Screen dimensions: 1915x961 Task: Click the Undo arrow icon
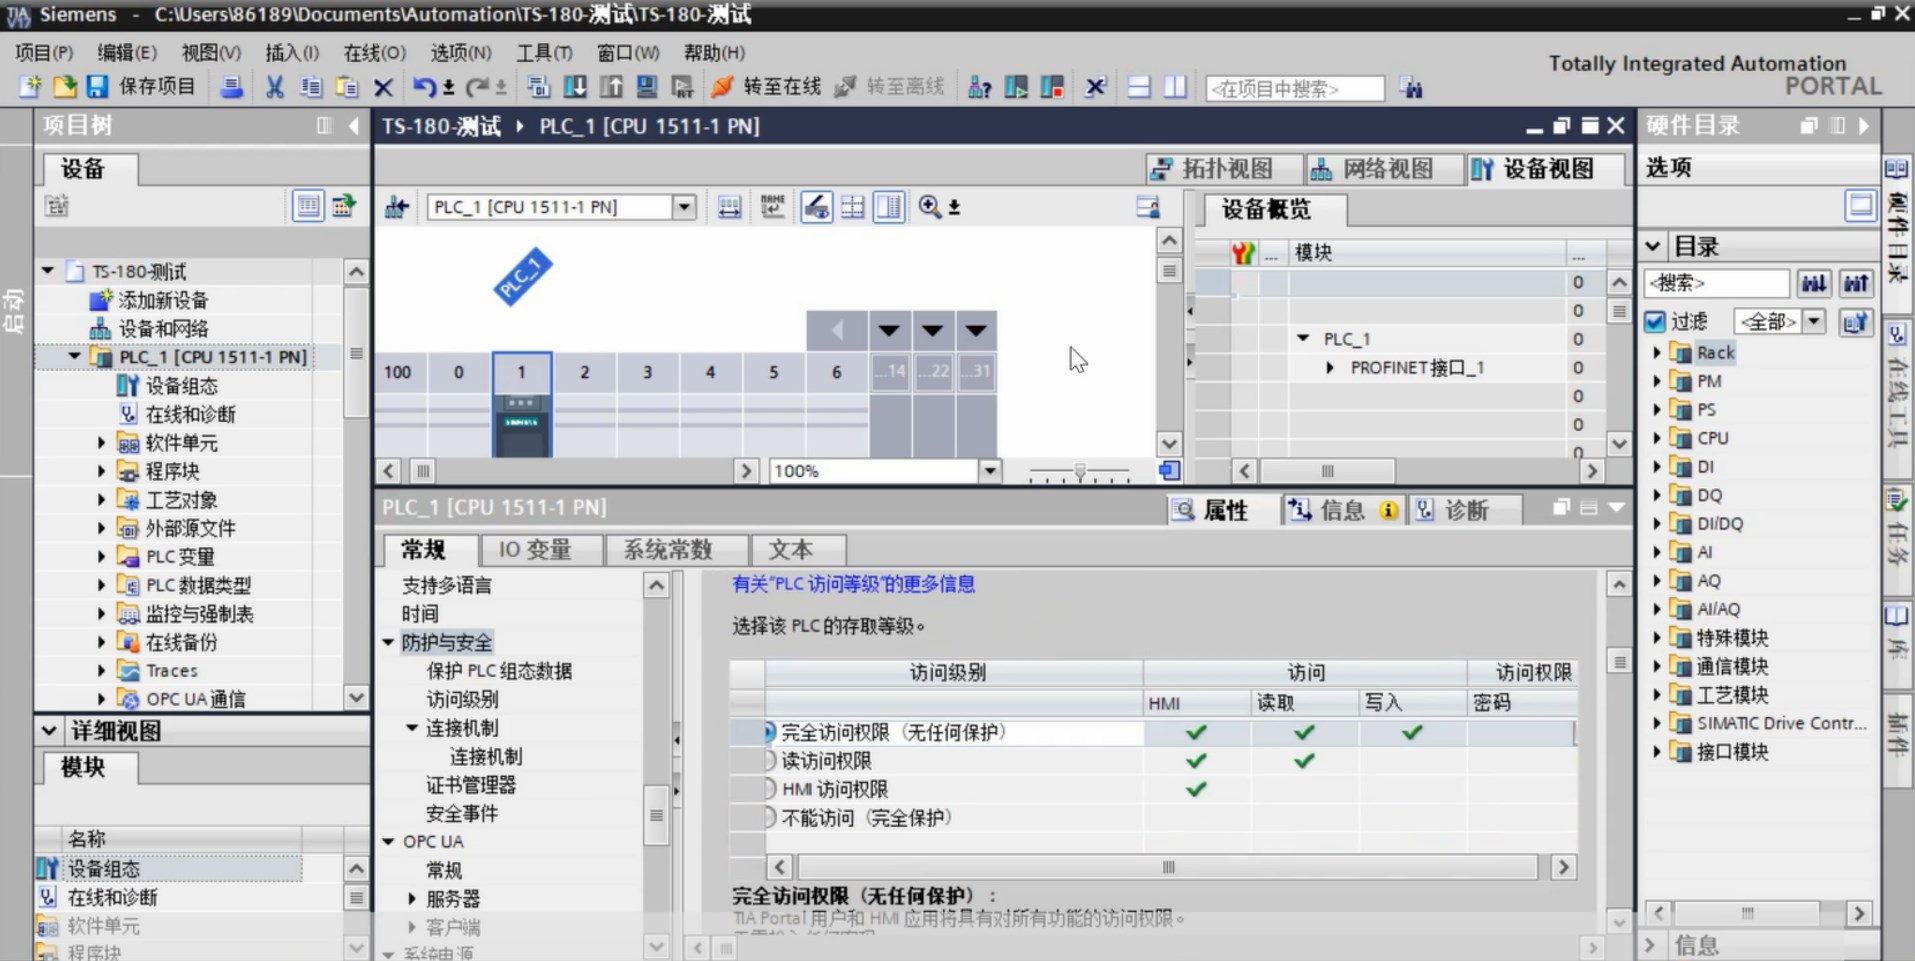[423, 87]
